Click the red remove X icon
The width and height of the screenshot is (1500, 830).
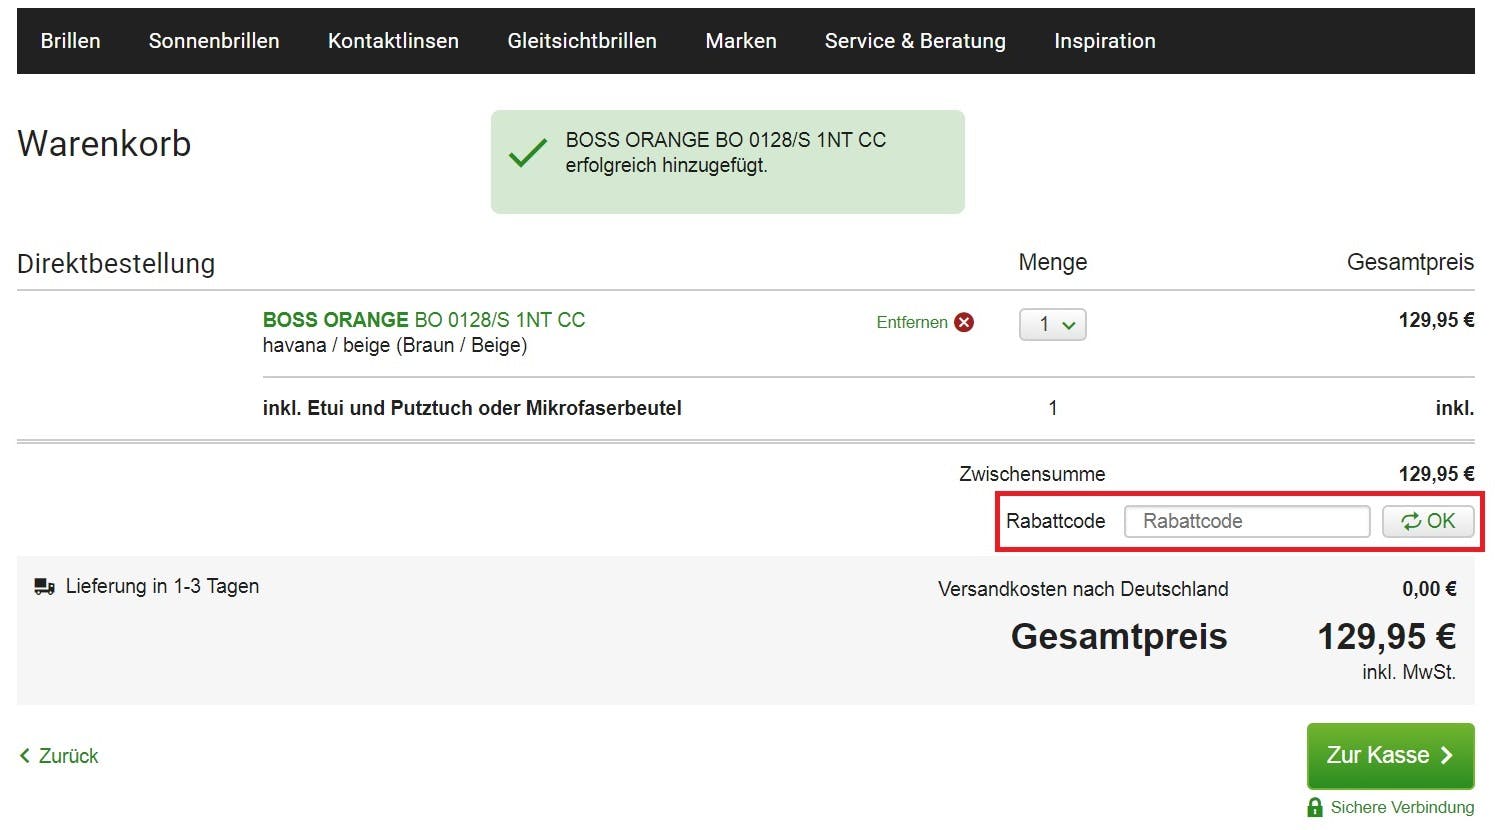(x=964, y=322)
